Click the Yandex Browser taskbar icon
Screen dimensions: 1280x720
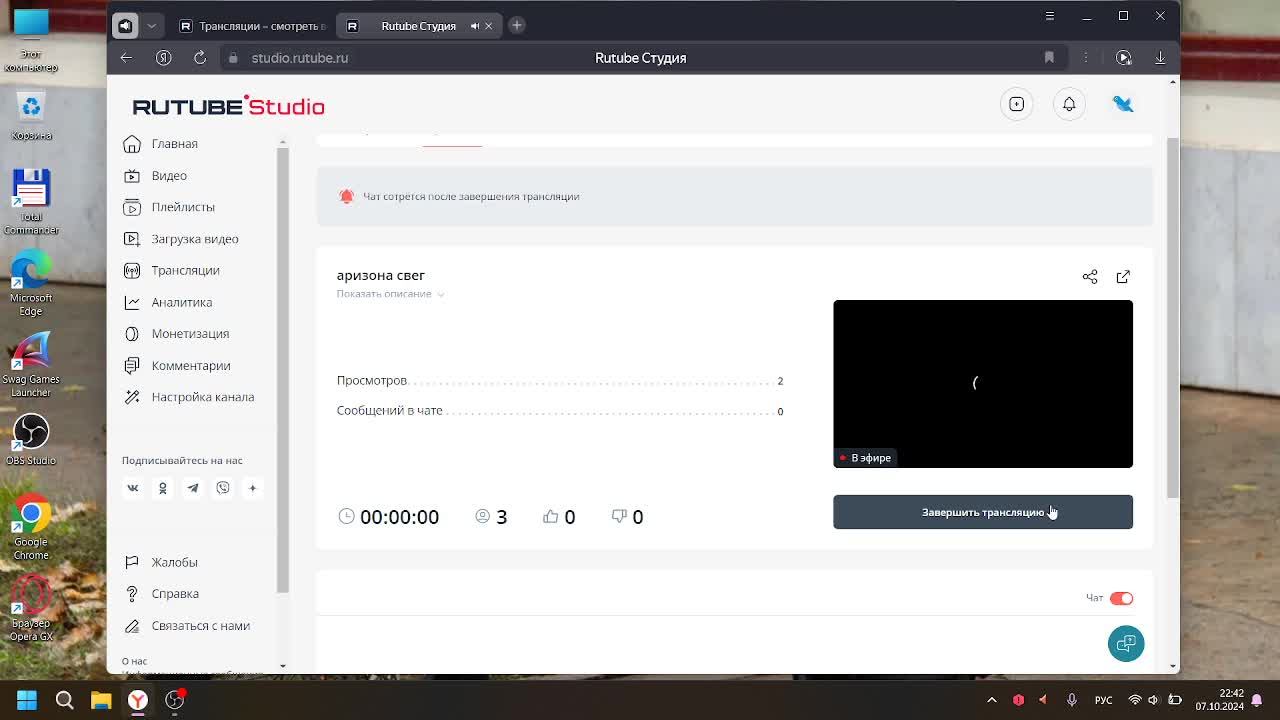tap(138, 700)
